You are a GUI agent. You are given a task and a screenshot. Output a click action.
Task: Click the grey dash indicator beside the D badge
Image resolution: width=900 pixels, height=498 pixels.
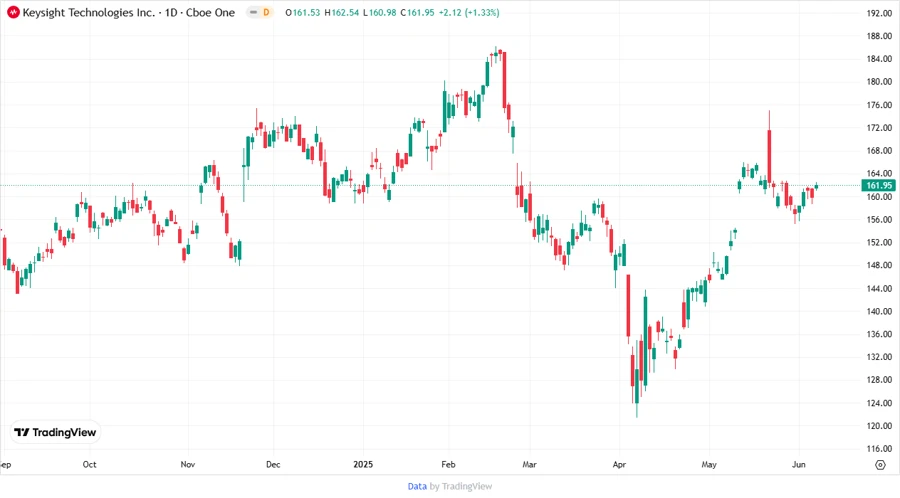point(253,12)
